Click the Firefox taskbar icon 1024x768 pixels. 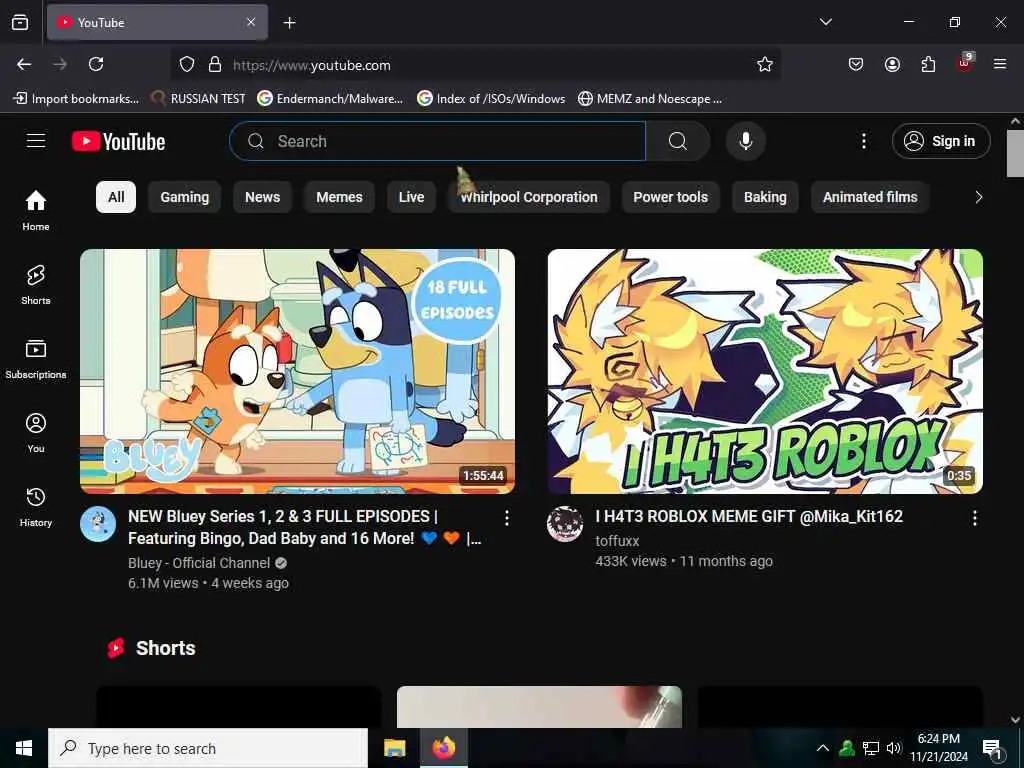click(x=443, y=748)
